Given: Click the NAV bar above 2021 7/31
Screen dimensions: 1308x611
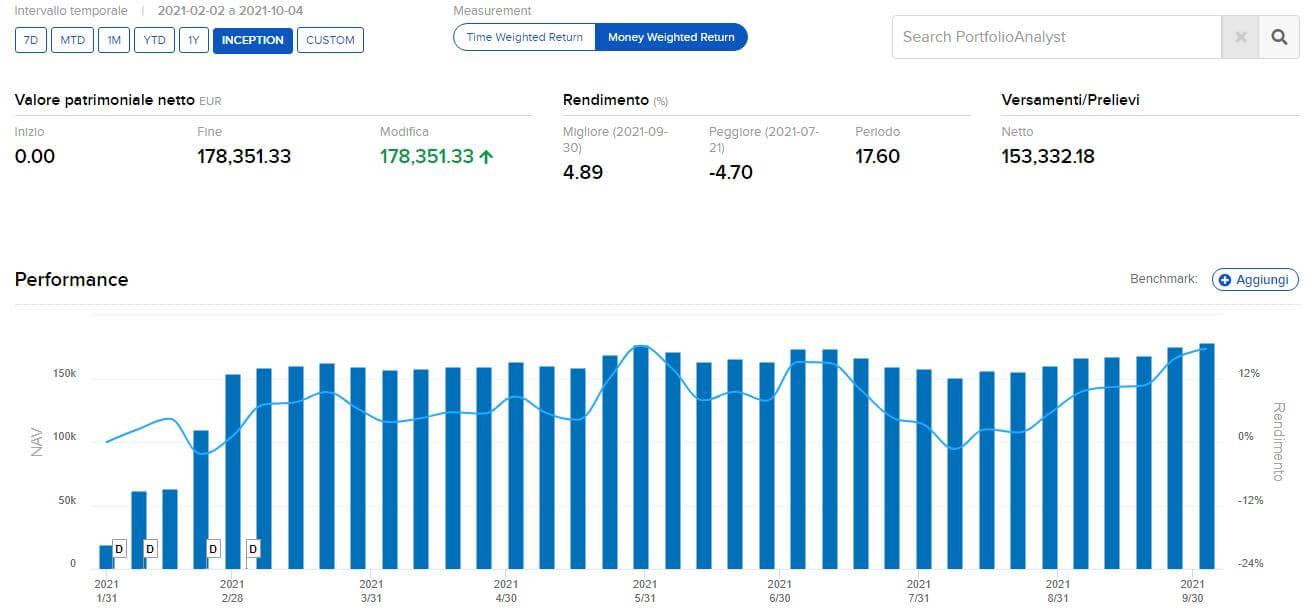Looking at the screenshot, I should pos(923,469).
